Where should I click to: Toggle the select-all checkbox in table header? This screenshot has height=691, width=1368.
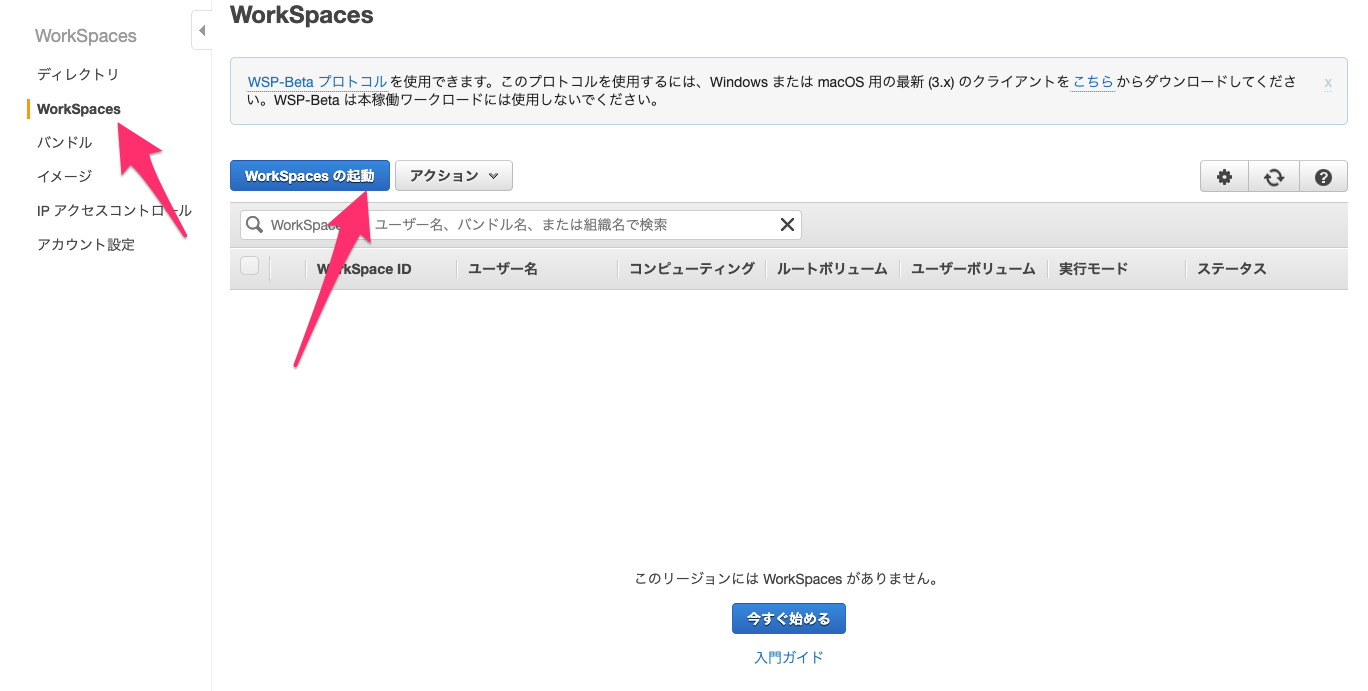coord(250,266)
